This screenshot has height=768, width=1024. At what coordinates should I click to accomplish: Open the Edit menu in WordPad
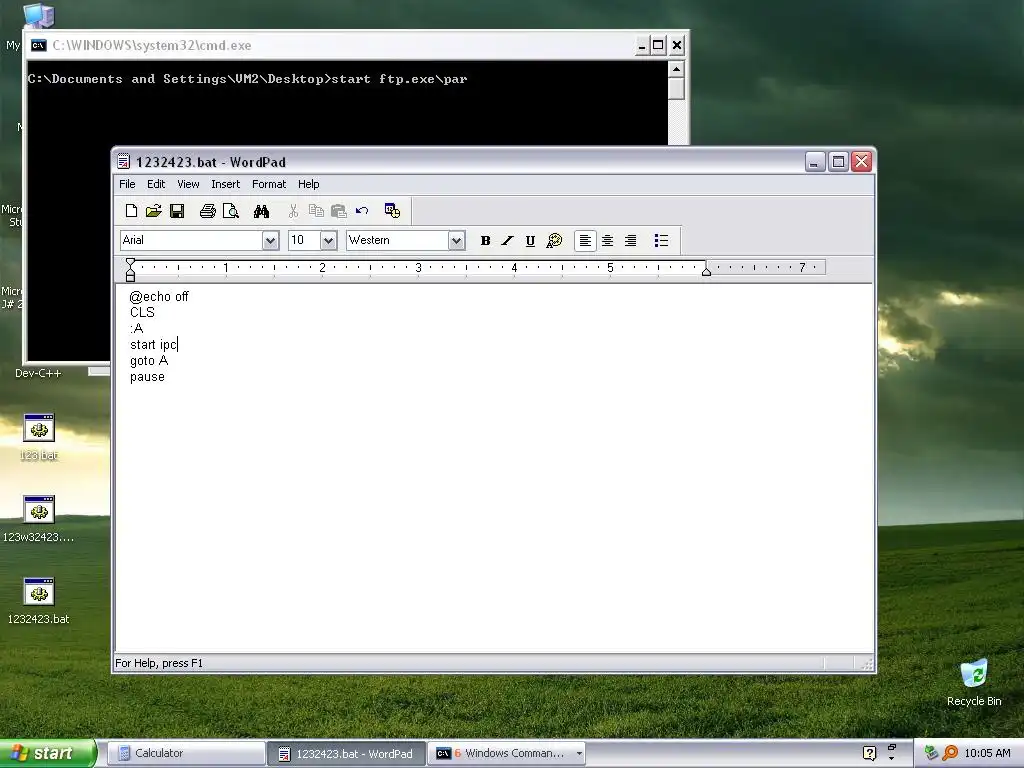(x=155, y=184)
